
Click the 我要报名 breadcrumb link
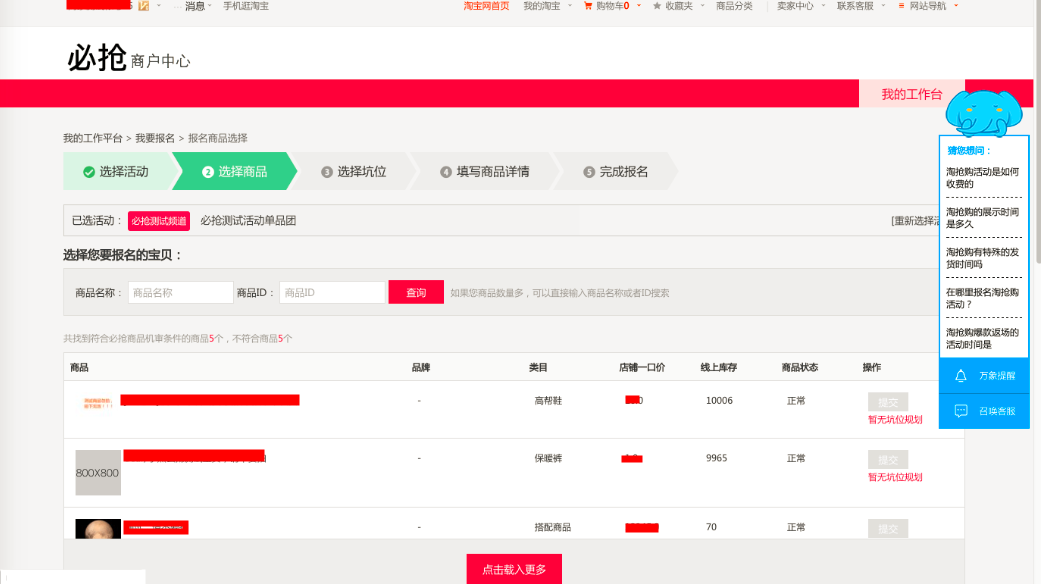(x=155, y=138)
